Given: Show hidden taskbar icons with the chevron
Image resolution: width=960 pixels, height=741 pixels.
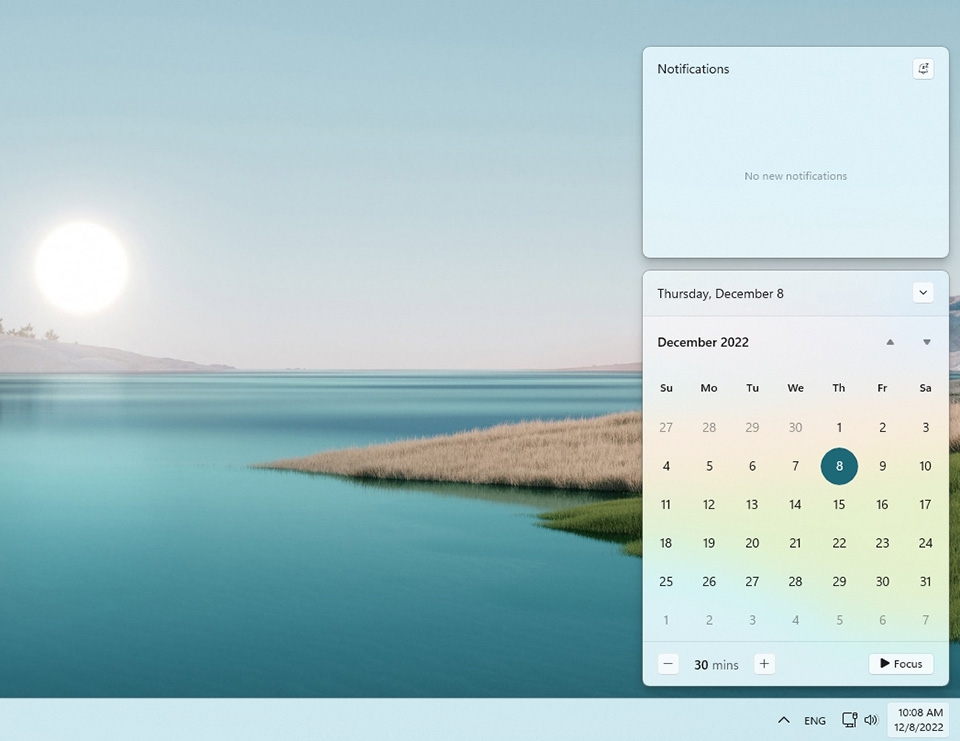Looking at the screenshot, I should [783, 720].
